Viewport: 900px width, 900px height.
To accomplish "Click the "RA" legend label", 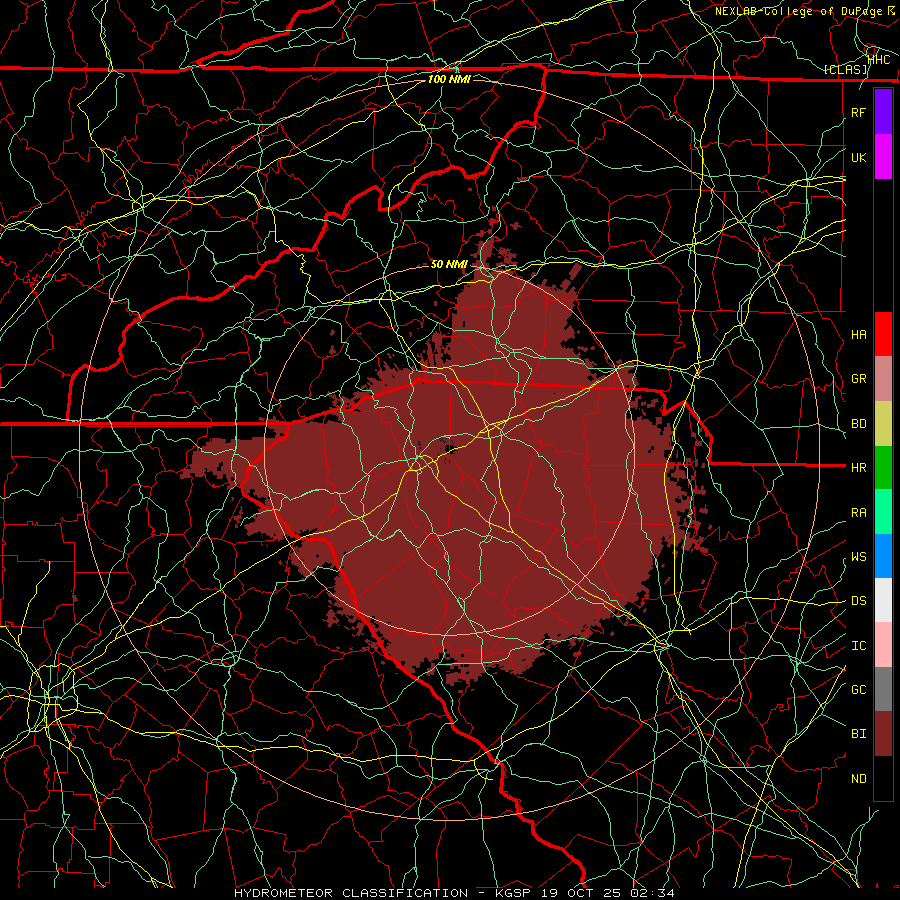I will point(858,513).
